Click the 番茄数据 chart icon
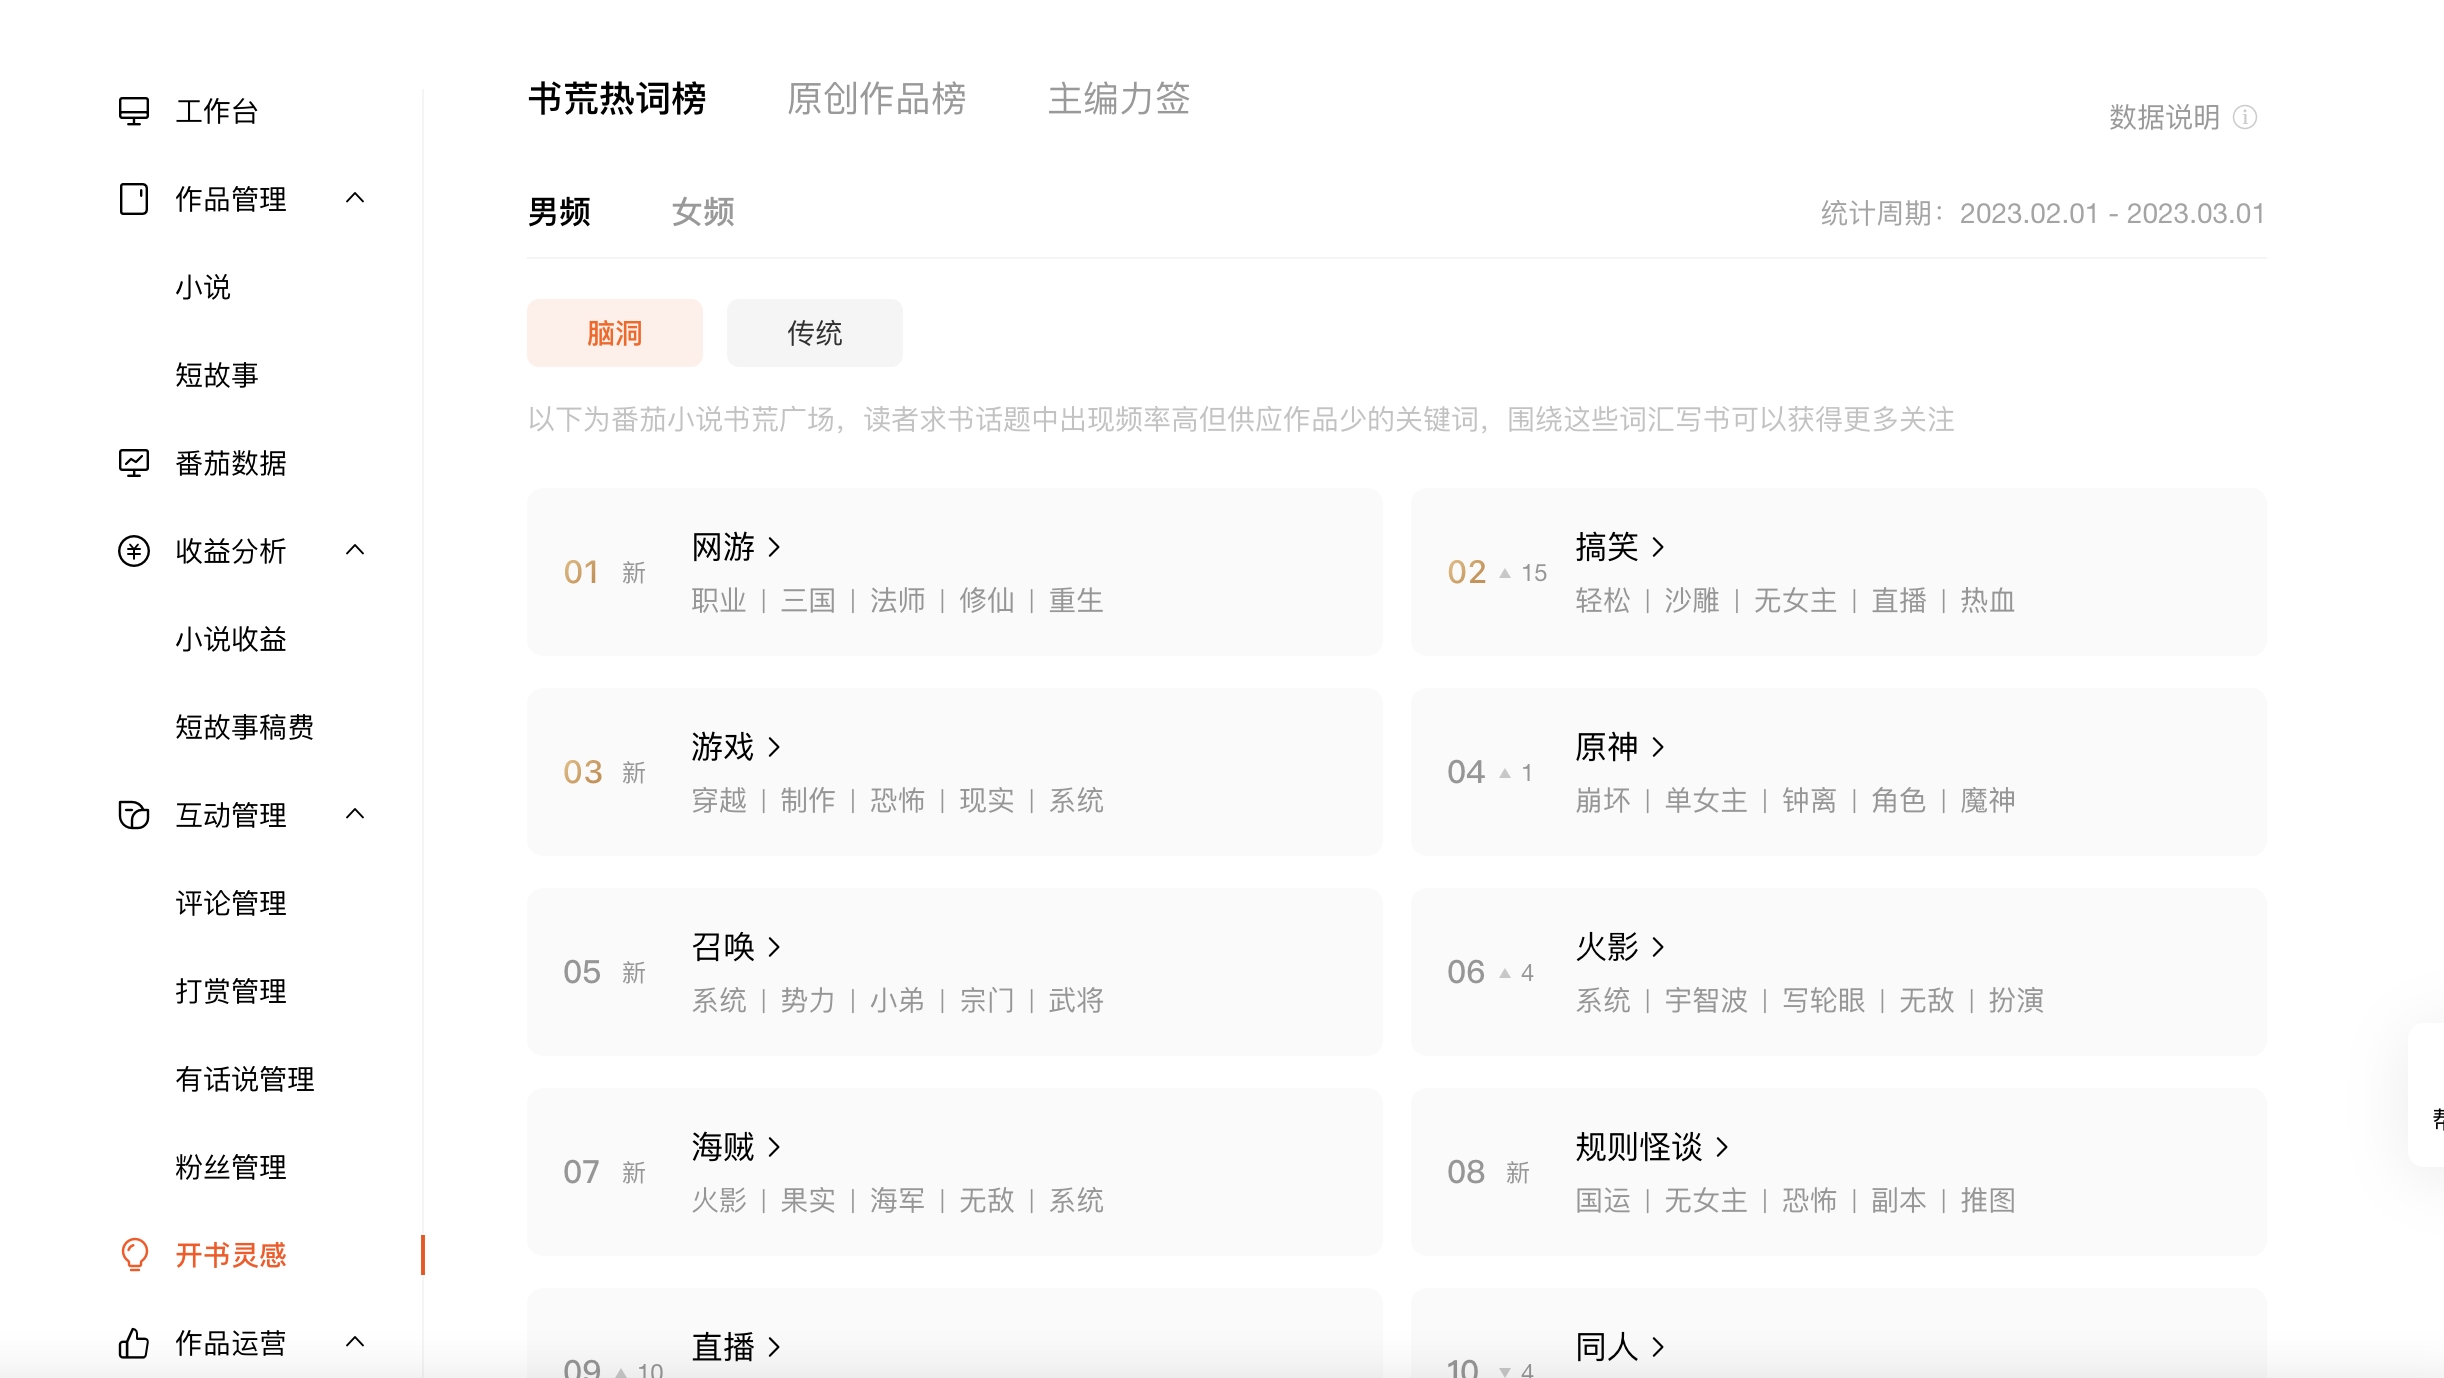The height and width of the screenshot is (1378, 2444). click(133, 463)
